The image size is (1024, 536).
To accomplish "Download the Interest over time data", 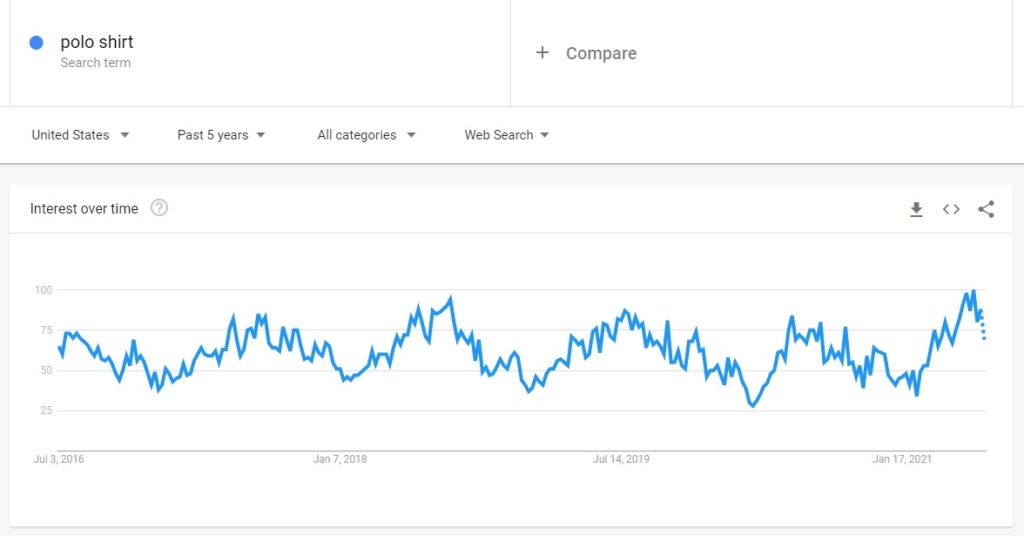I will click(916, 209).
